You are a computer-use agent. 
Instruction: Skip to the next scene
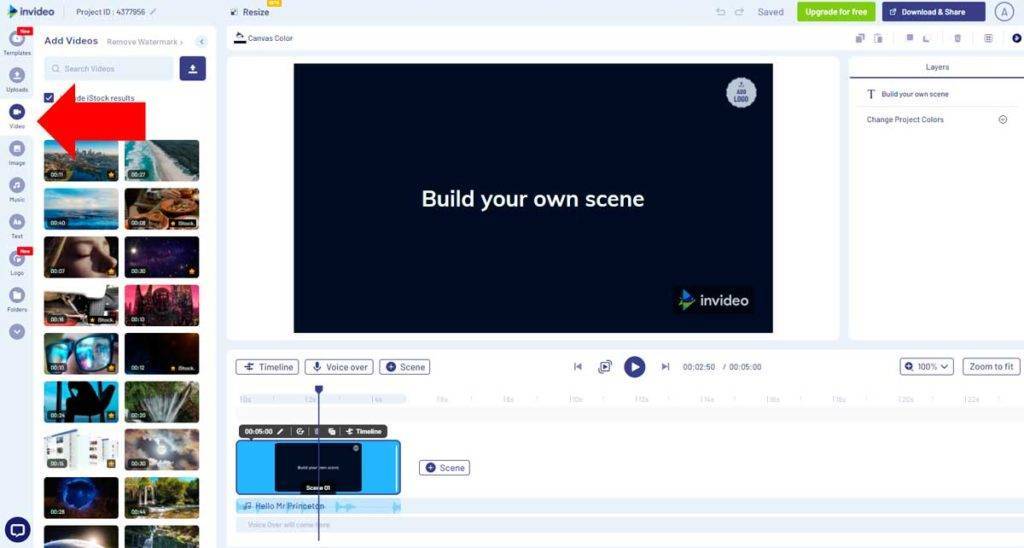[x=665, y=367]
